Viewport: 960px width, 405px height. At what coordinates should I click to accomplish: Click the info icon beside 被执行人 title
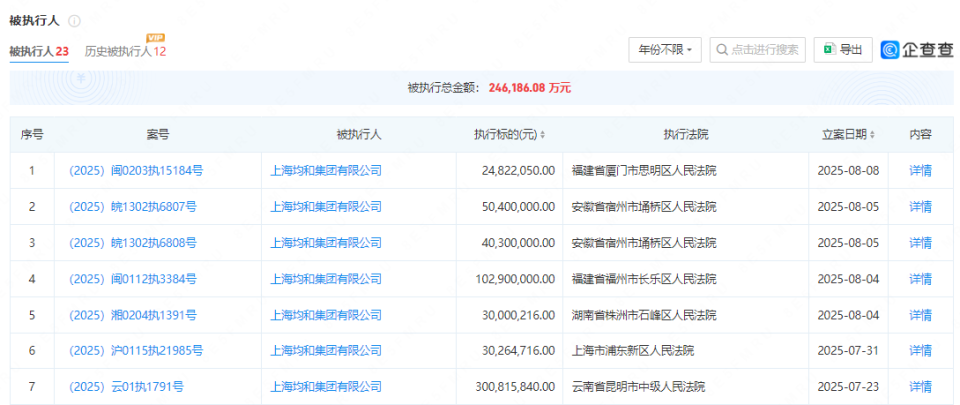point(75,21)
